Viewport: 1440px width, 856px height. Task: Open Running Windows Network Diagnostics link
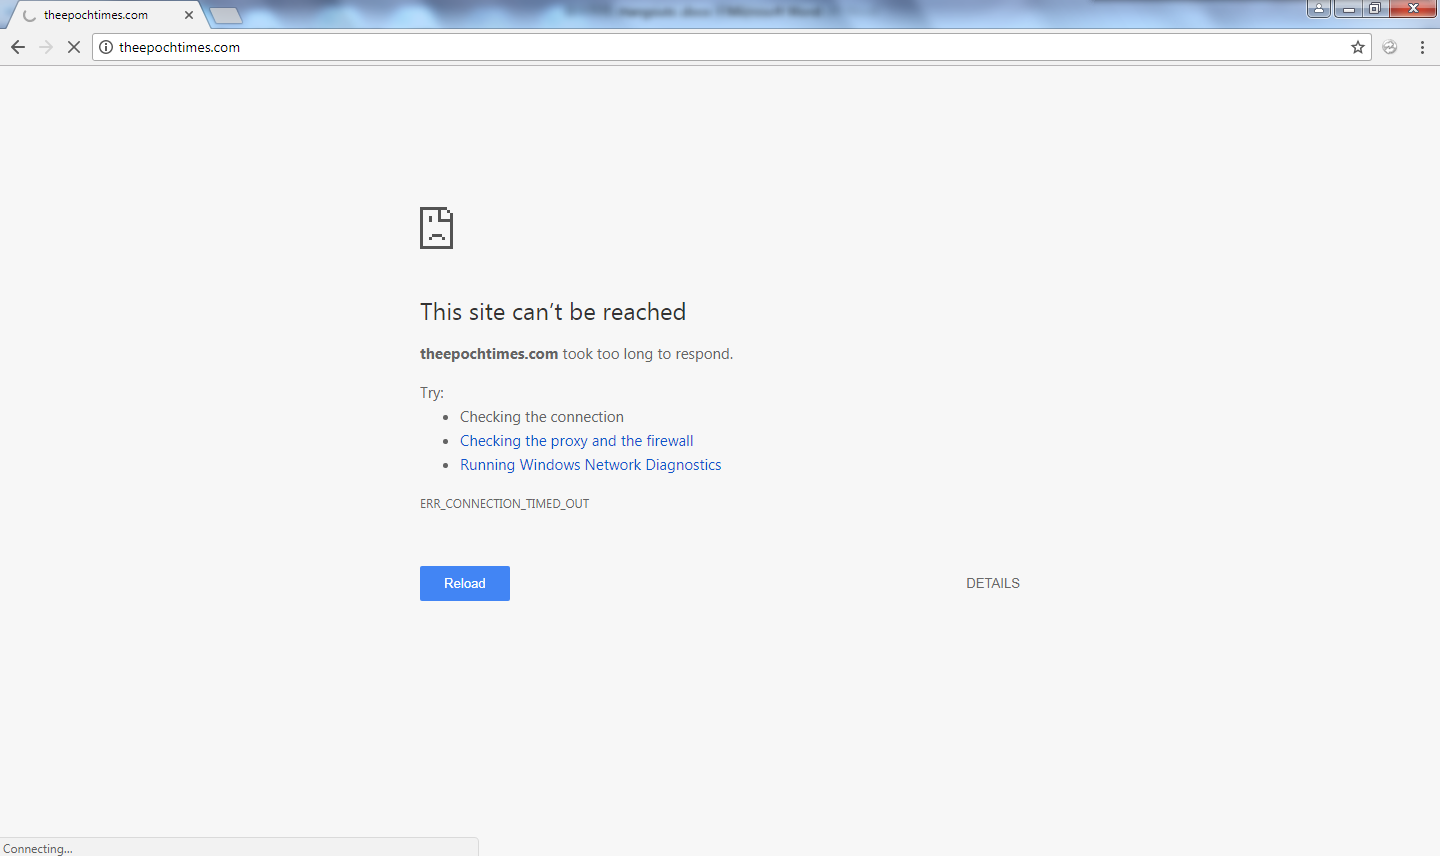point(590,465)
